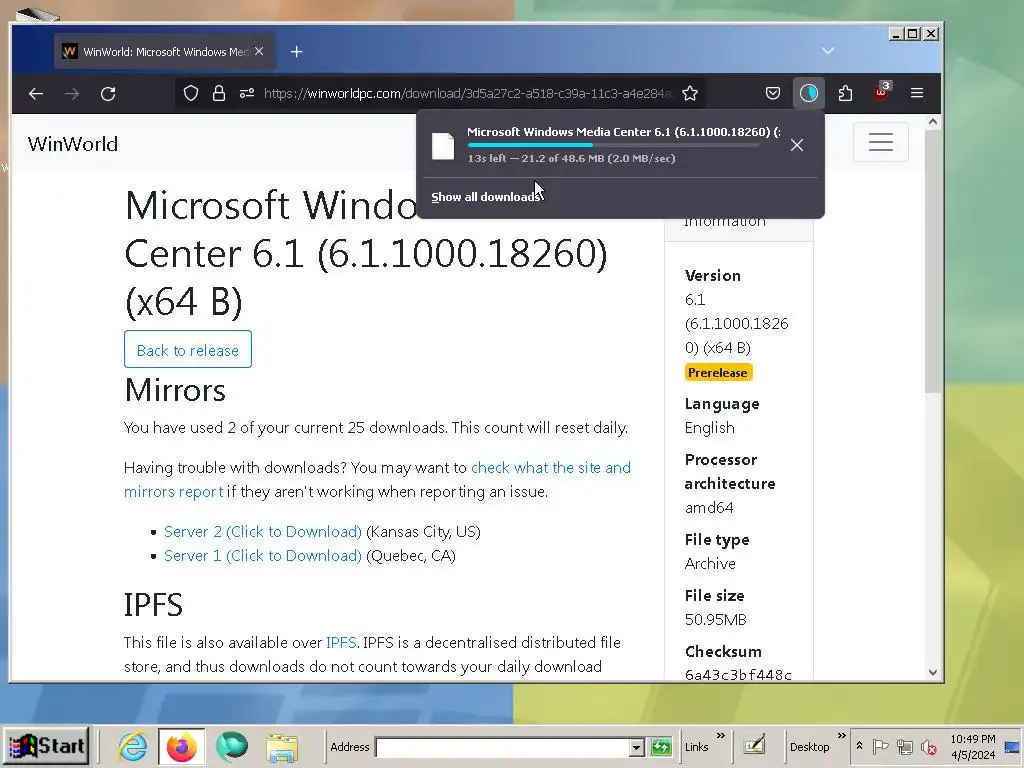This screenshot has width=1024, height=768.
Task: Go back with the browser back arrow
Action: (x=36, y=93)
